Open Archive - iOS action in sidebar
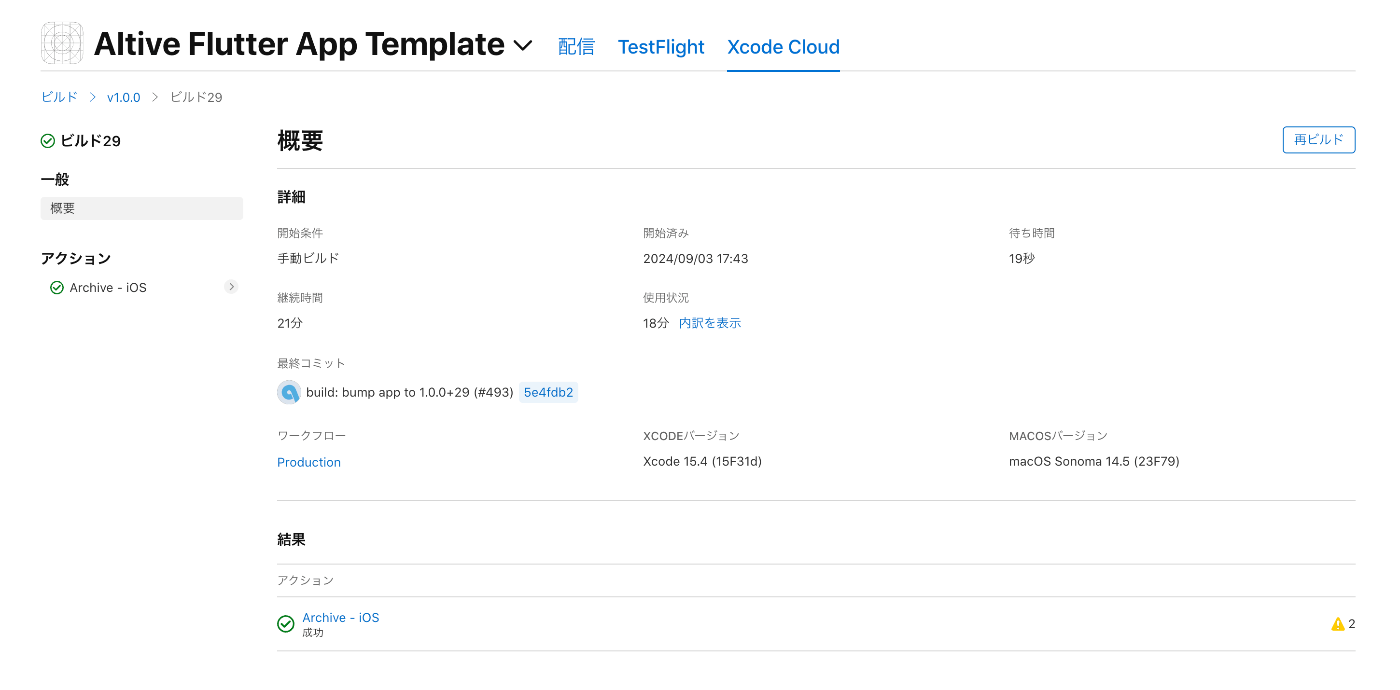 [108, 287]
